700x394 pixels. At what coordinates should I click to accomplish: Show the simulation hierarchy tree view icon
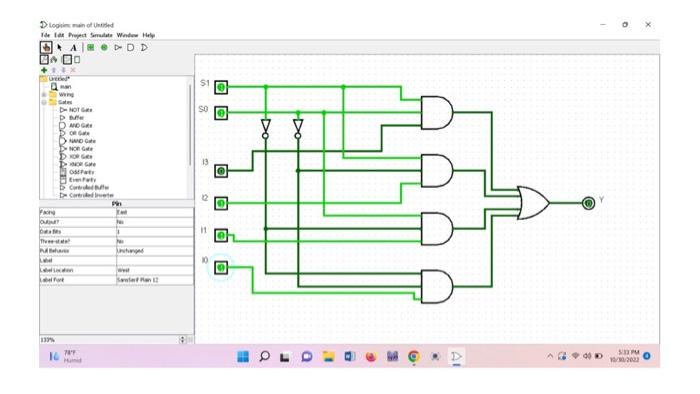[x=54, y=59]
